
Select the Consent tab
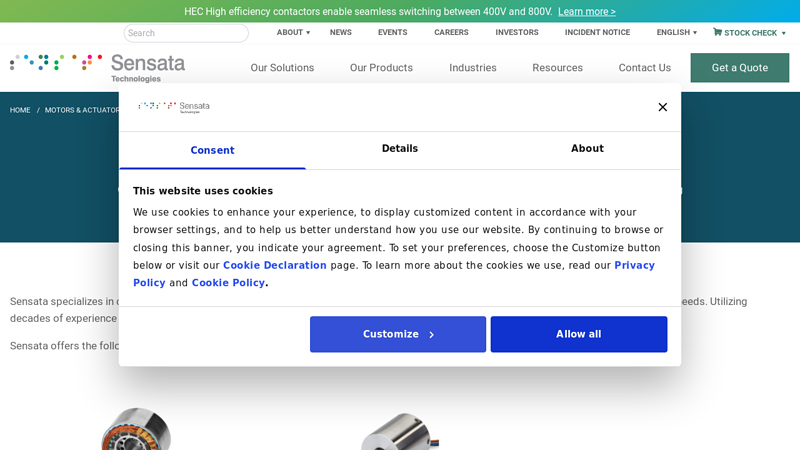click(212, 150)
